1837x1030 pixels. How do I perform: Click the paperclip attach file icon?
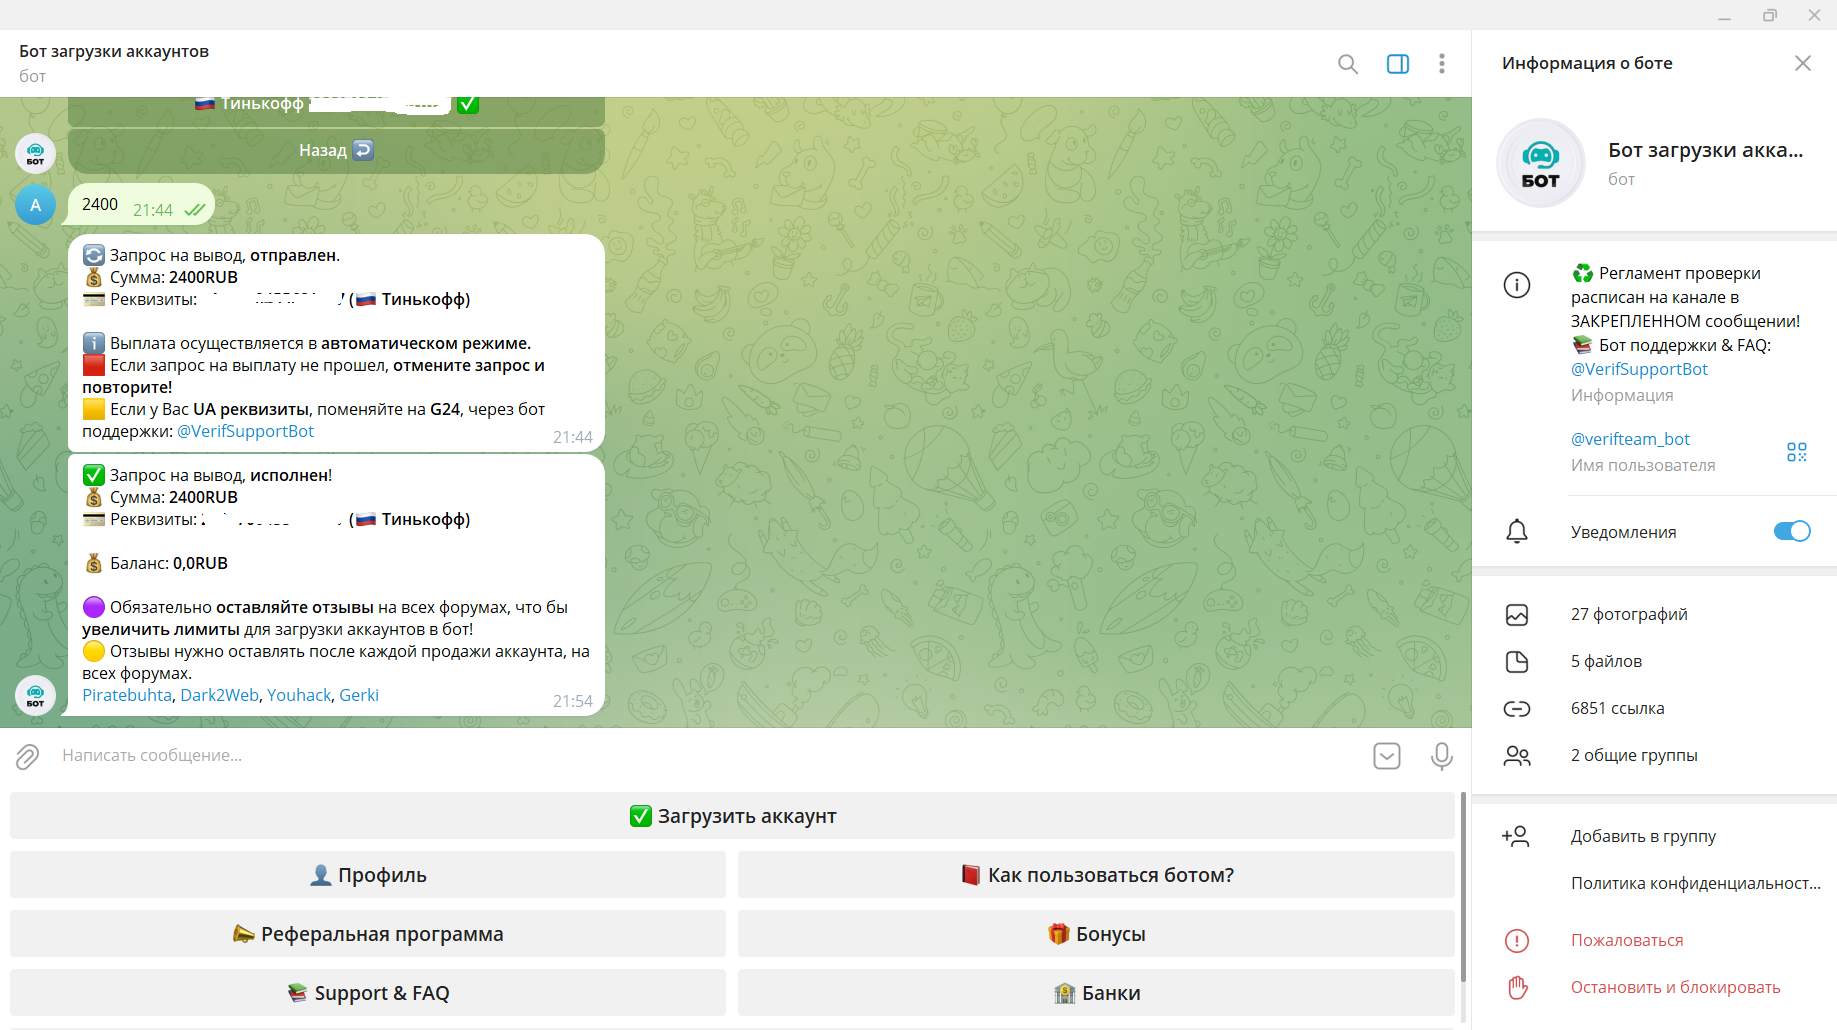(x=28, y=756)
